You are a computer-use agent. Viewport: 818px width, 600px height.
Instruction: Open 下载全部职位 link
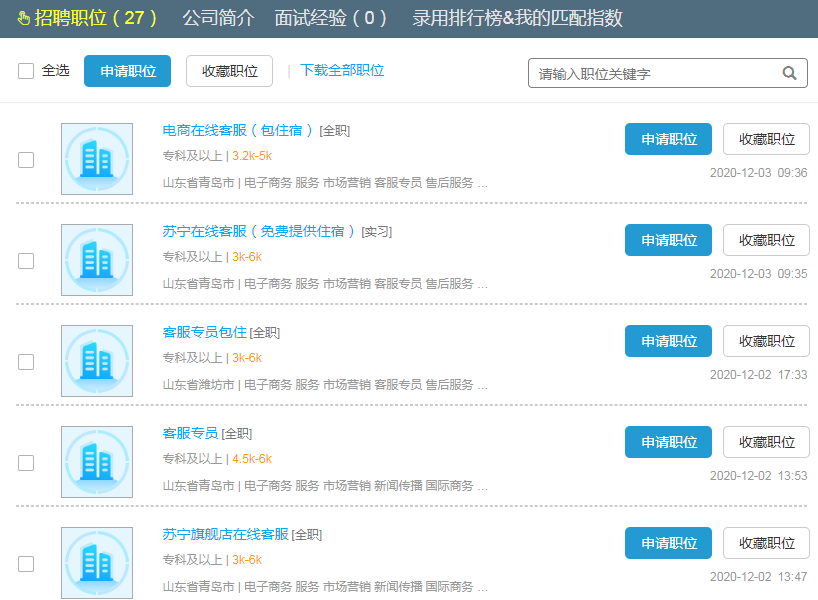[342, 71]
